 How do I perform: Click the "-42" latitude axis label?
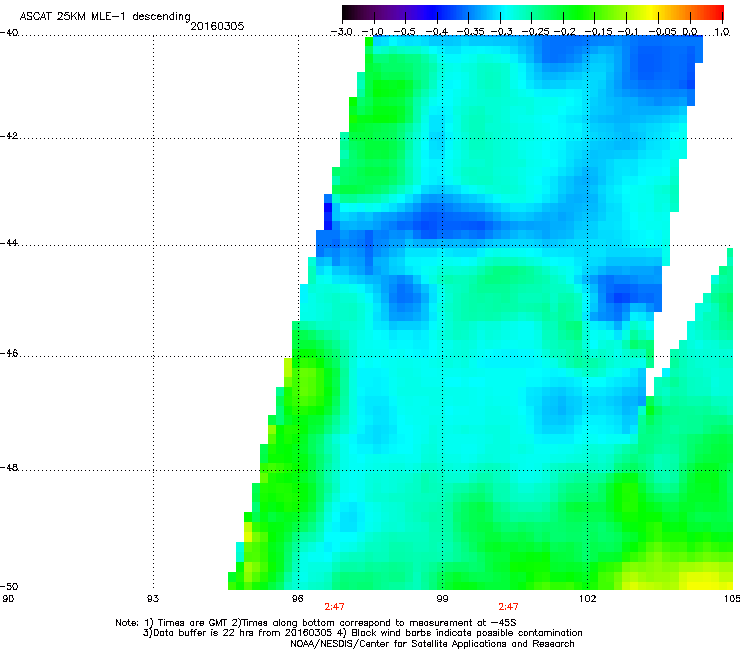pos(8,136)
